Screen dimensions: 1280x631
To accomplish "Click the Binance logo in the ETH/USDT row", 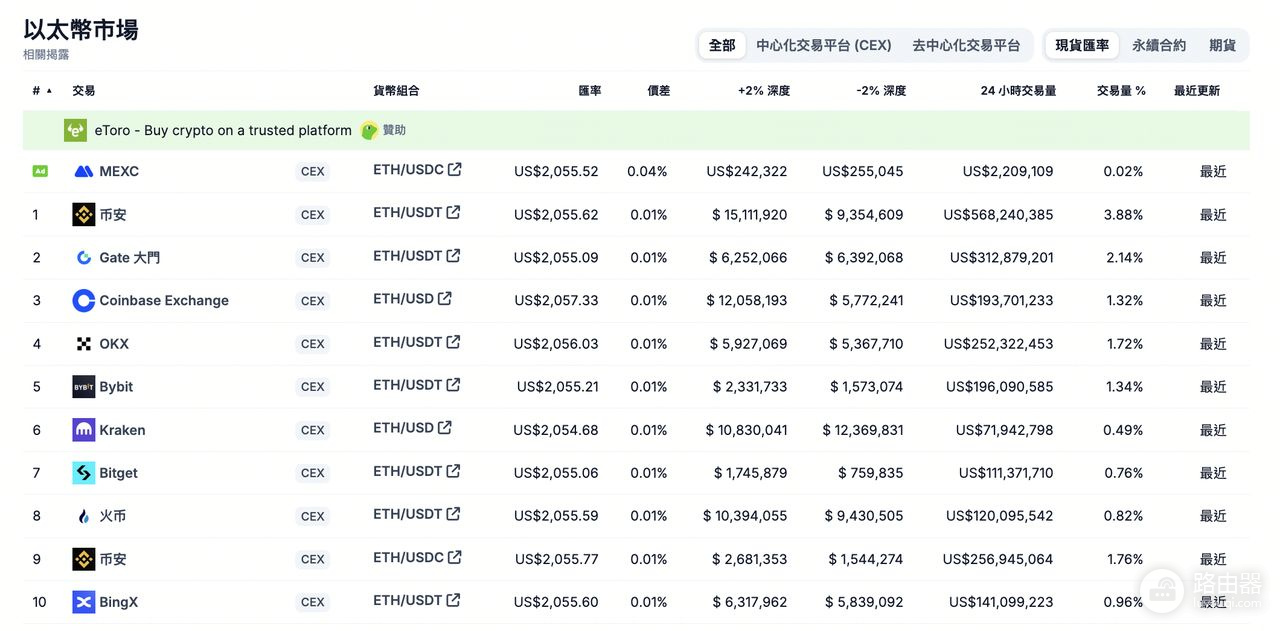I will (84, 214).
